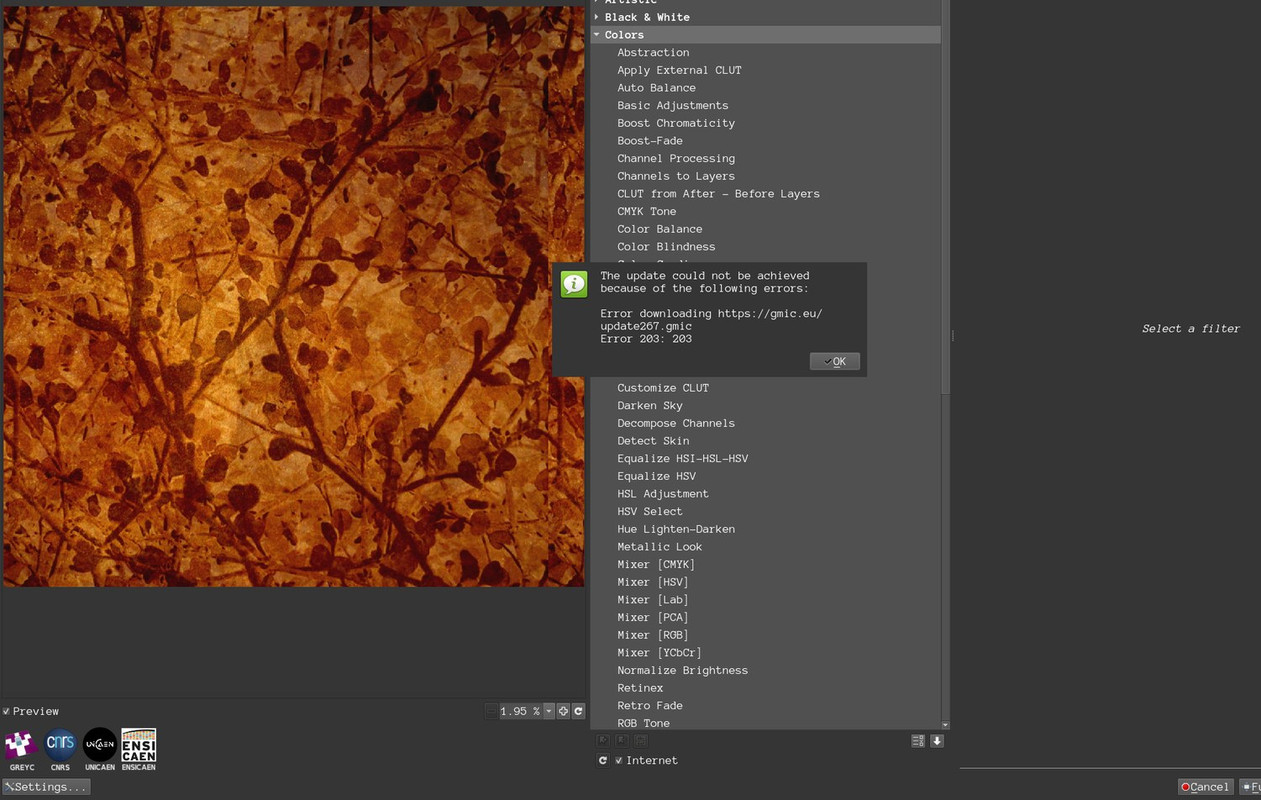Select the Detect Skin filter
This screenshot has width=1261, height=800.
(653, 441)
